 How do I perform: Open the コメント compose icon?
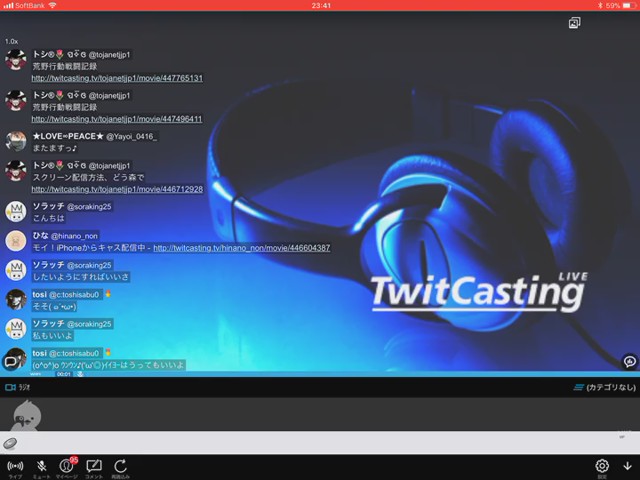click(x=94, y=466)
